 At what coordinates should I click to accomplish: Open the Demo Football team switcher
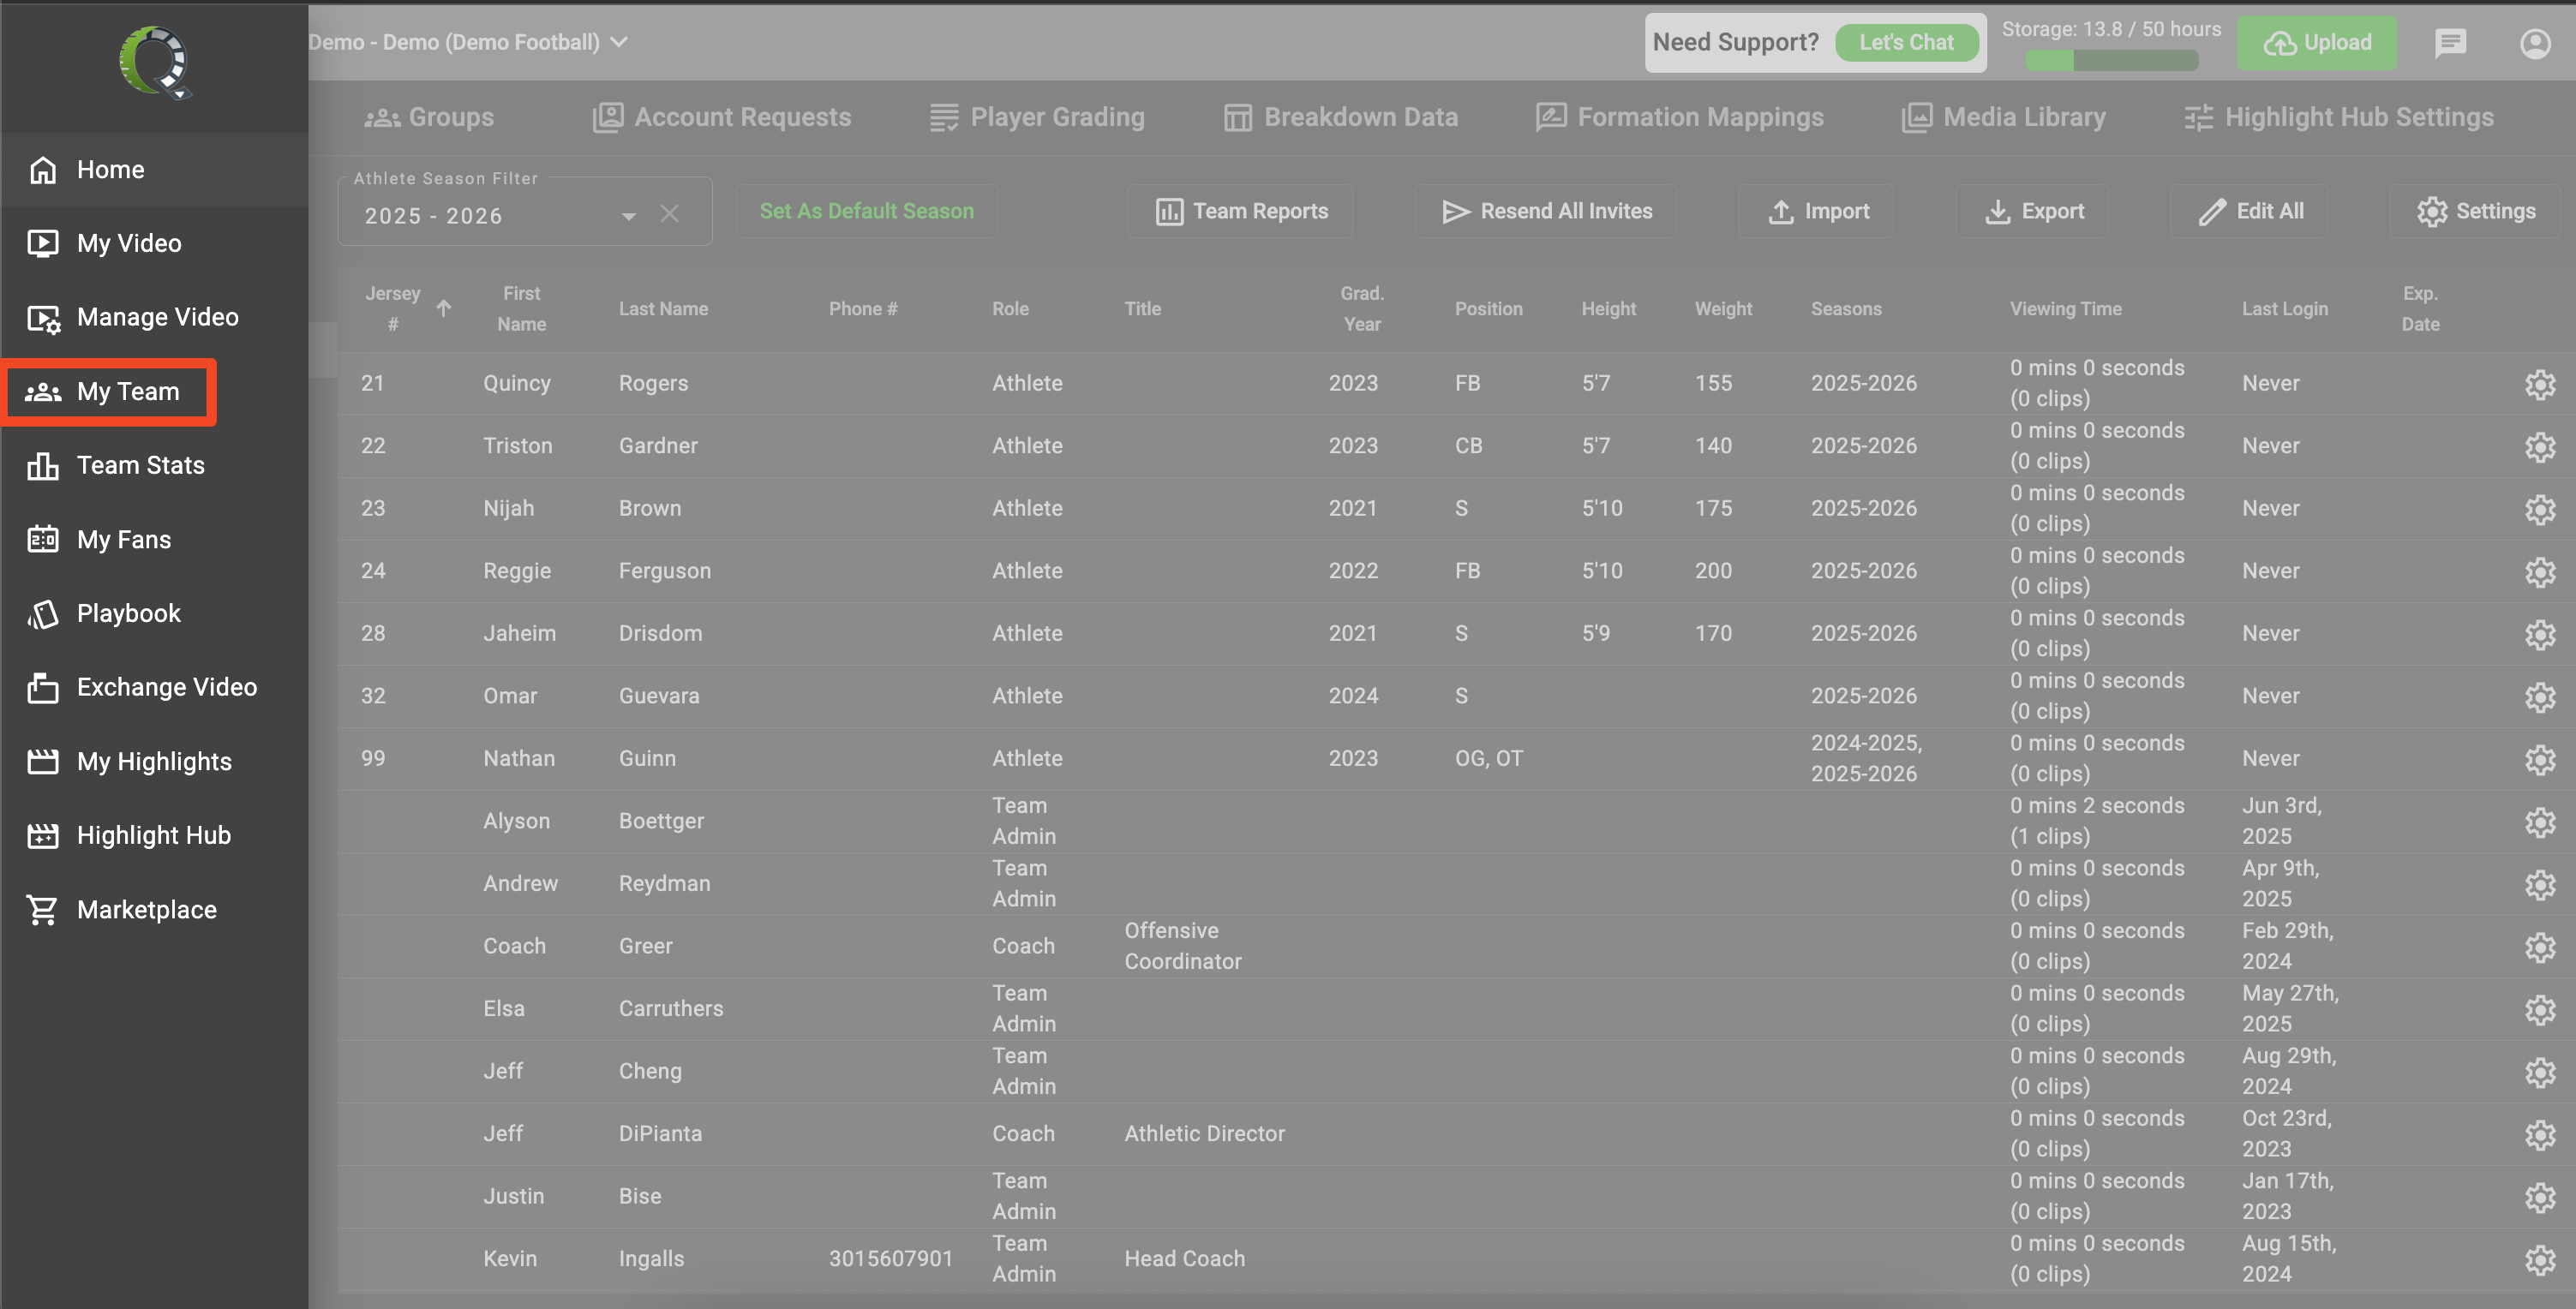pos(467,42)
